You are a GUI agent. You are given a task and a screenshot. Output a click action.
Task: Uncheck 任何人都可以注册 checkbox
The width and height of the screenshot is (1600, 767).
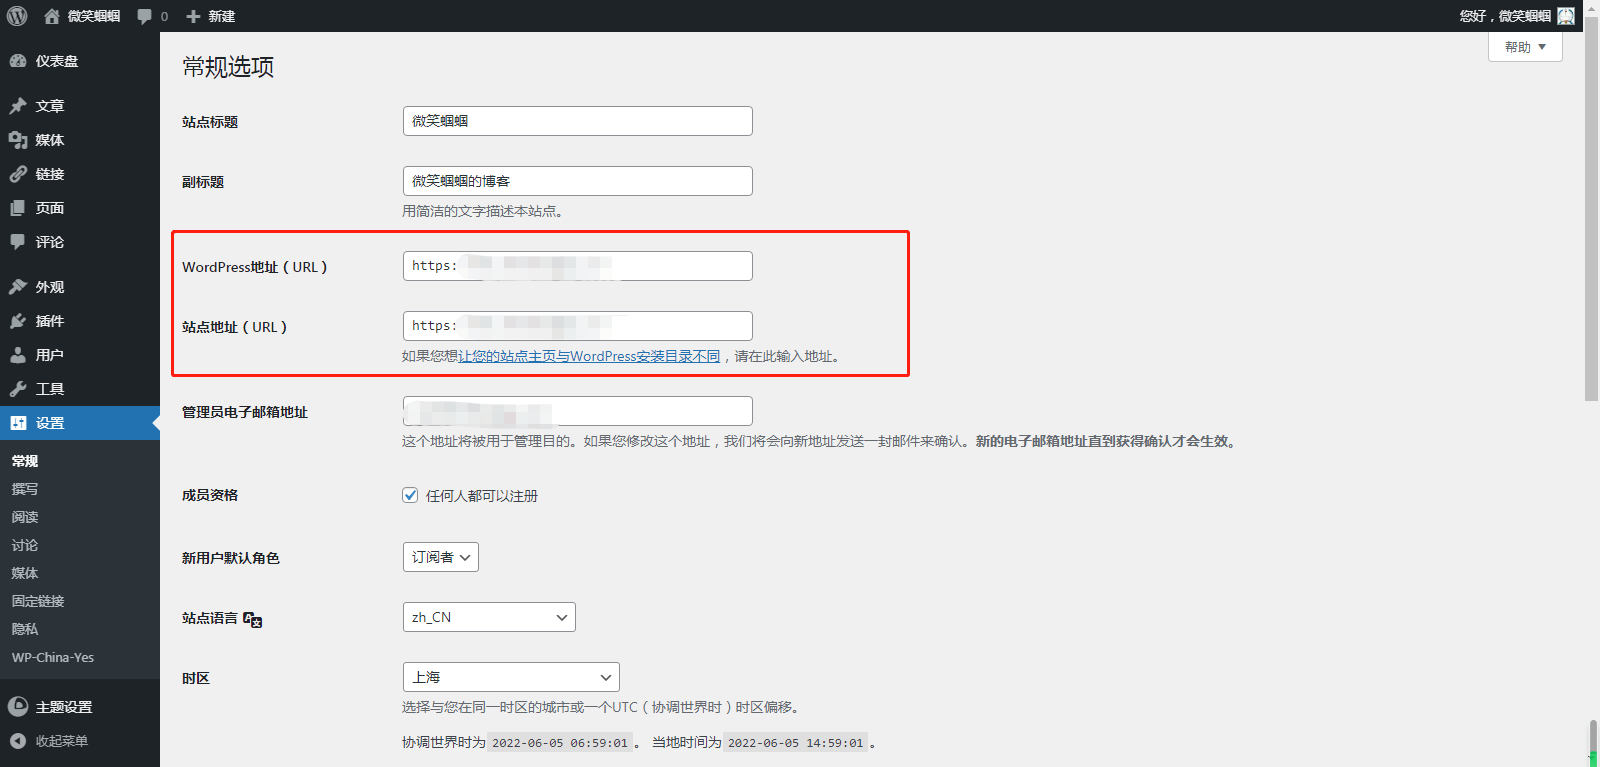pos(410,495)
